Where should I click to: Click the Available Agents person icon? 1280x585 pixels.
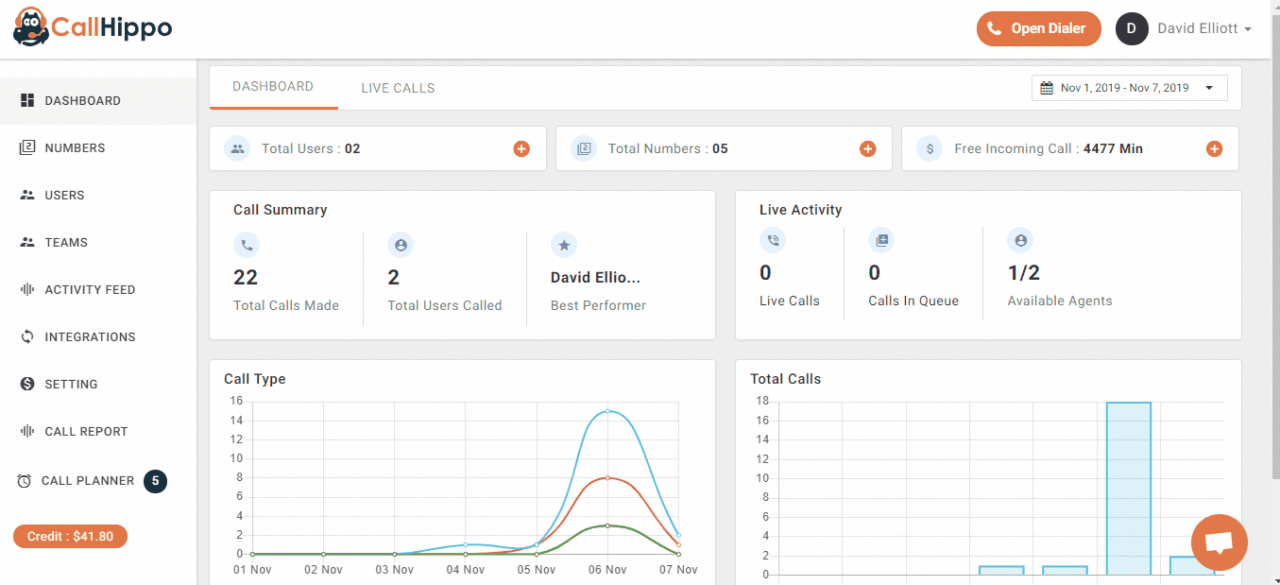[x=1020, y=240]
